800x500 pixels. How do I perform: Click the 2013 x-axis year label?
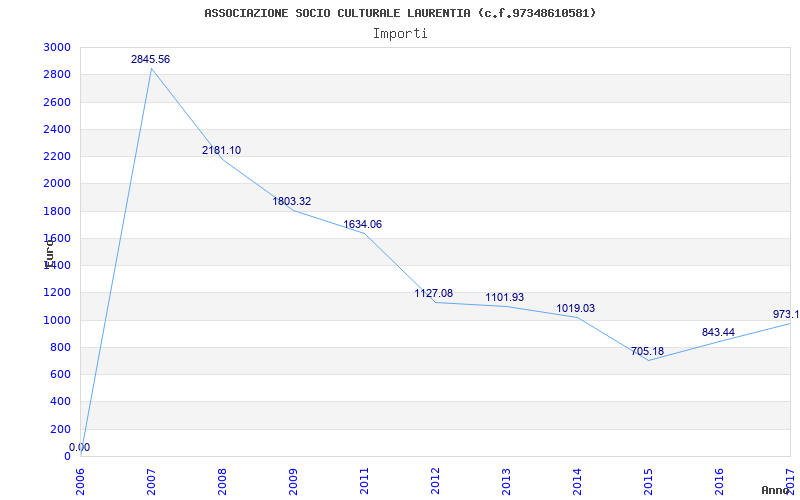[506, 482]
